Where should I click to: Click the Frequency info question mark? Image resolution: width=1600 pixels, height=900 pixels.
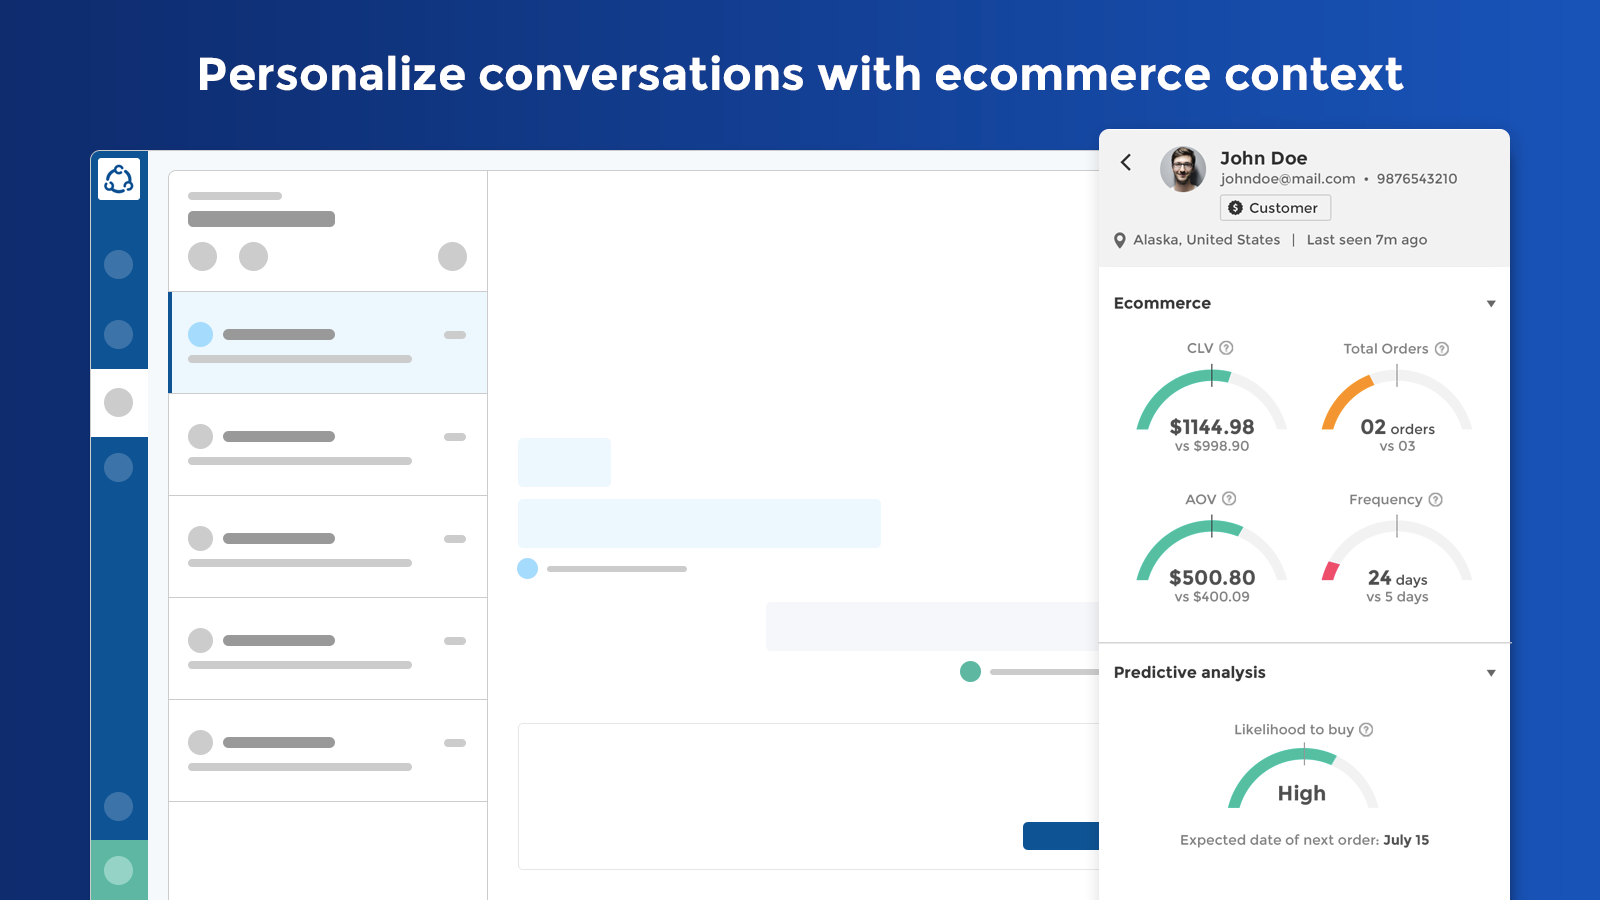1435,500
